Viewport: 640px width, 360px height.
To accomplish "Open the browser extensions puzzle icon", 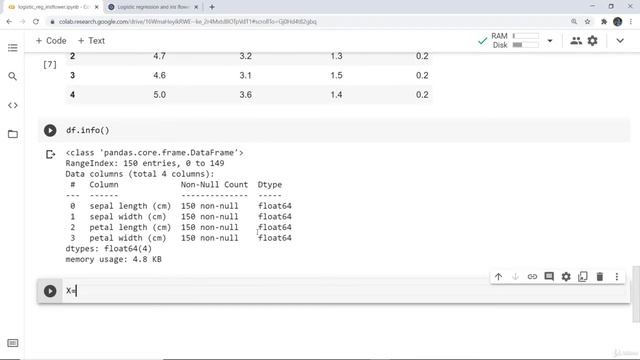I will tap(604, 22).
